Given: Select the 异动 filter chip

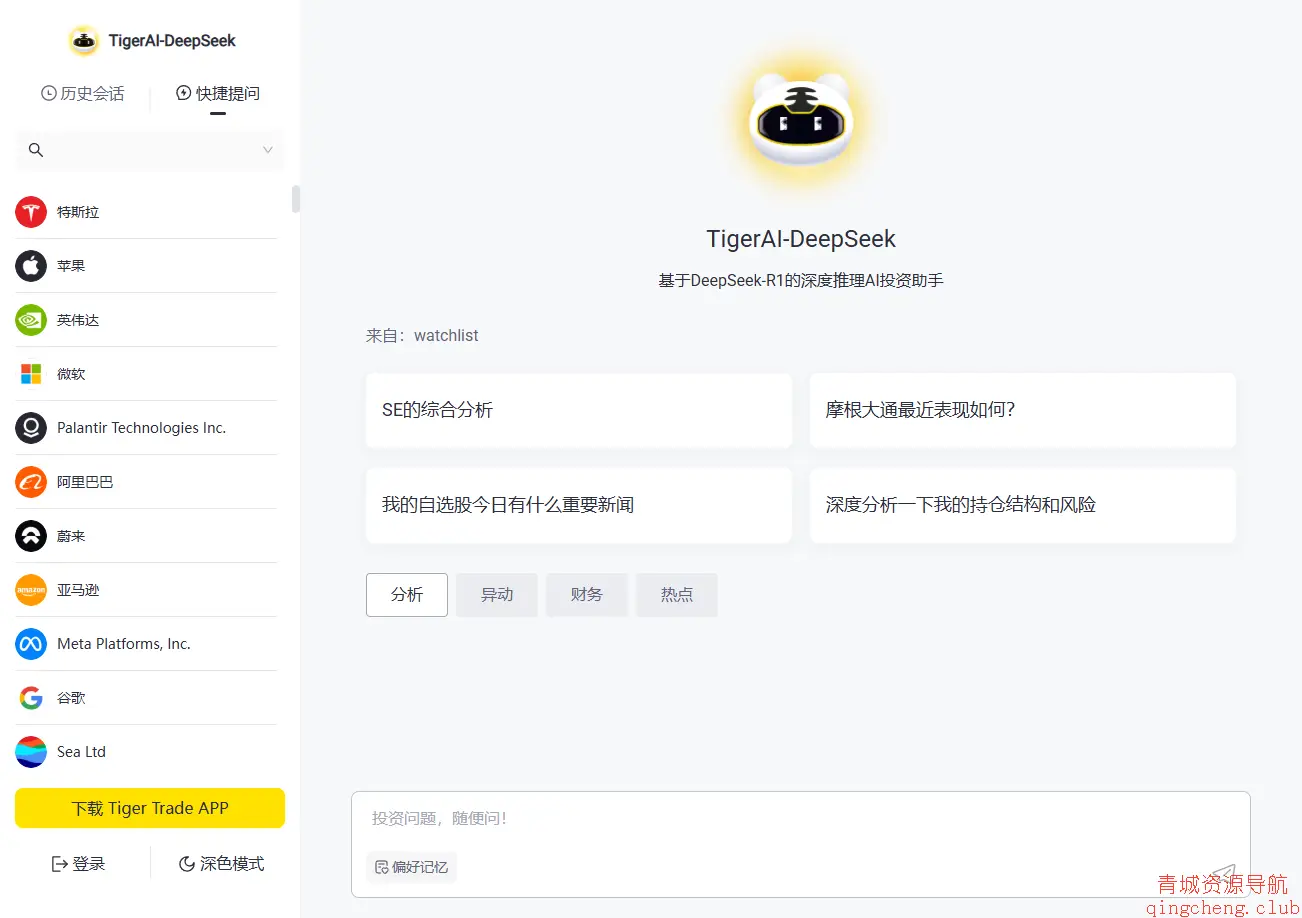Looking at the screenshot, I should click(x=496, y=595).
